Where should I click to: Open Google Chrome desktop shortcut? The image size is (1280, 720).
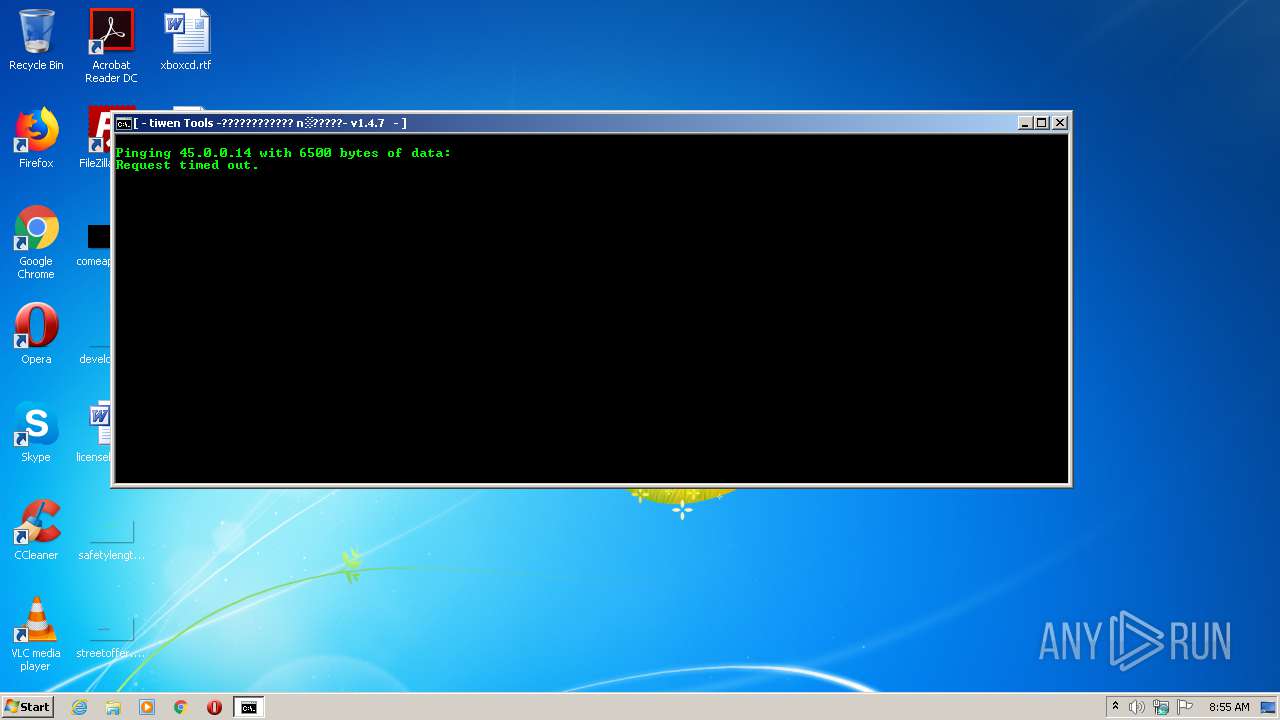pos(36,243)
